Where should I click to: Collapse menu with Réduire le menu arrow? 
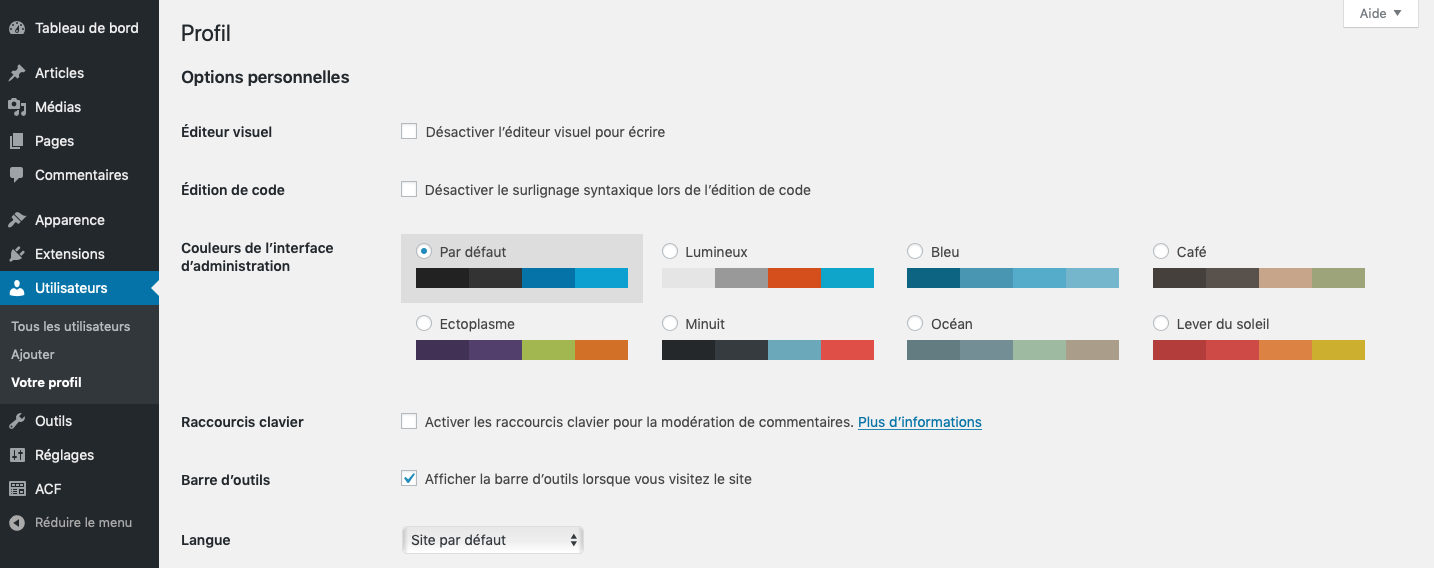tap(17, 523)
